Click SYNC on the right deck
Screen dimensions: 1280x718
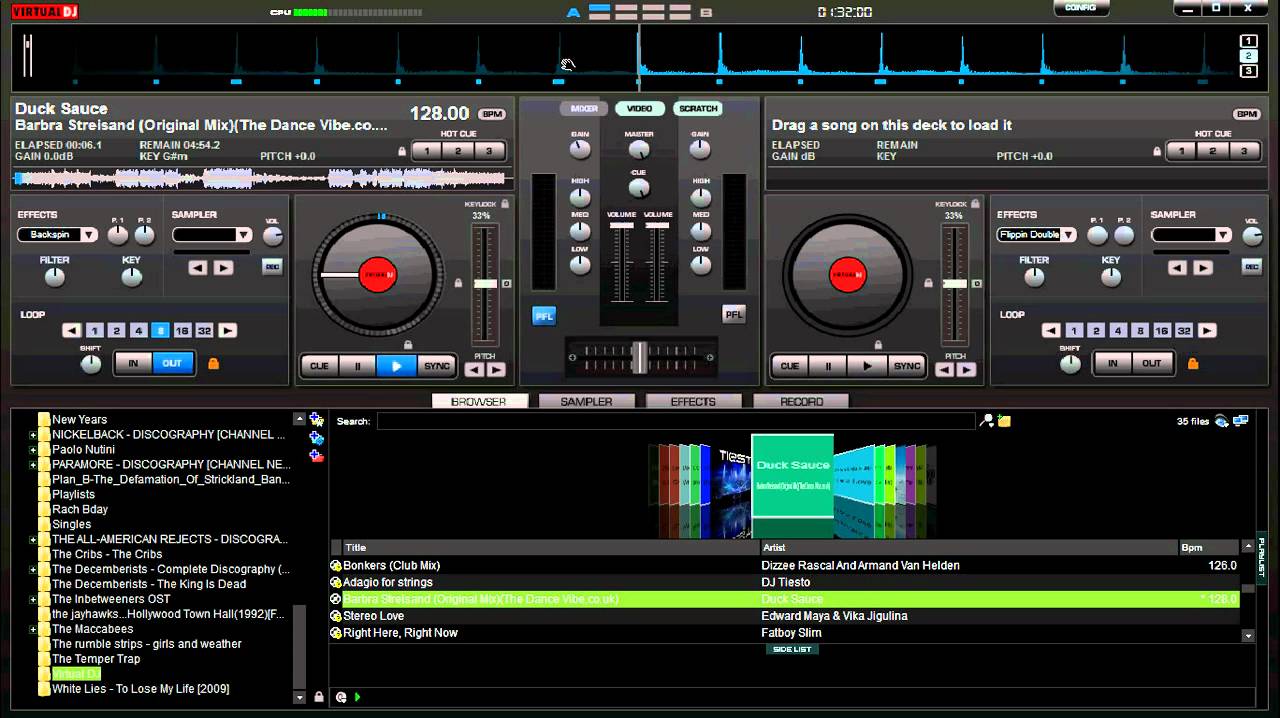pyautogui.click(x=906, y=366)
